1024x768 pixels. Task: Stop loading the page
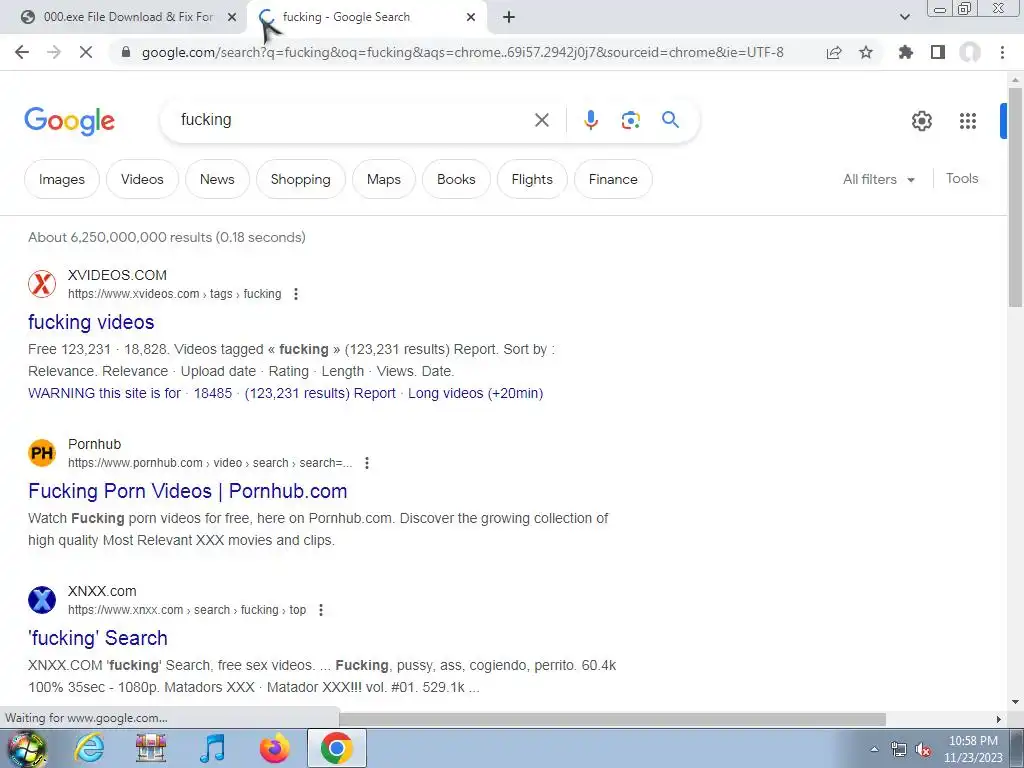click(86, 52)
